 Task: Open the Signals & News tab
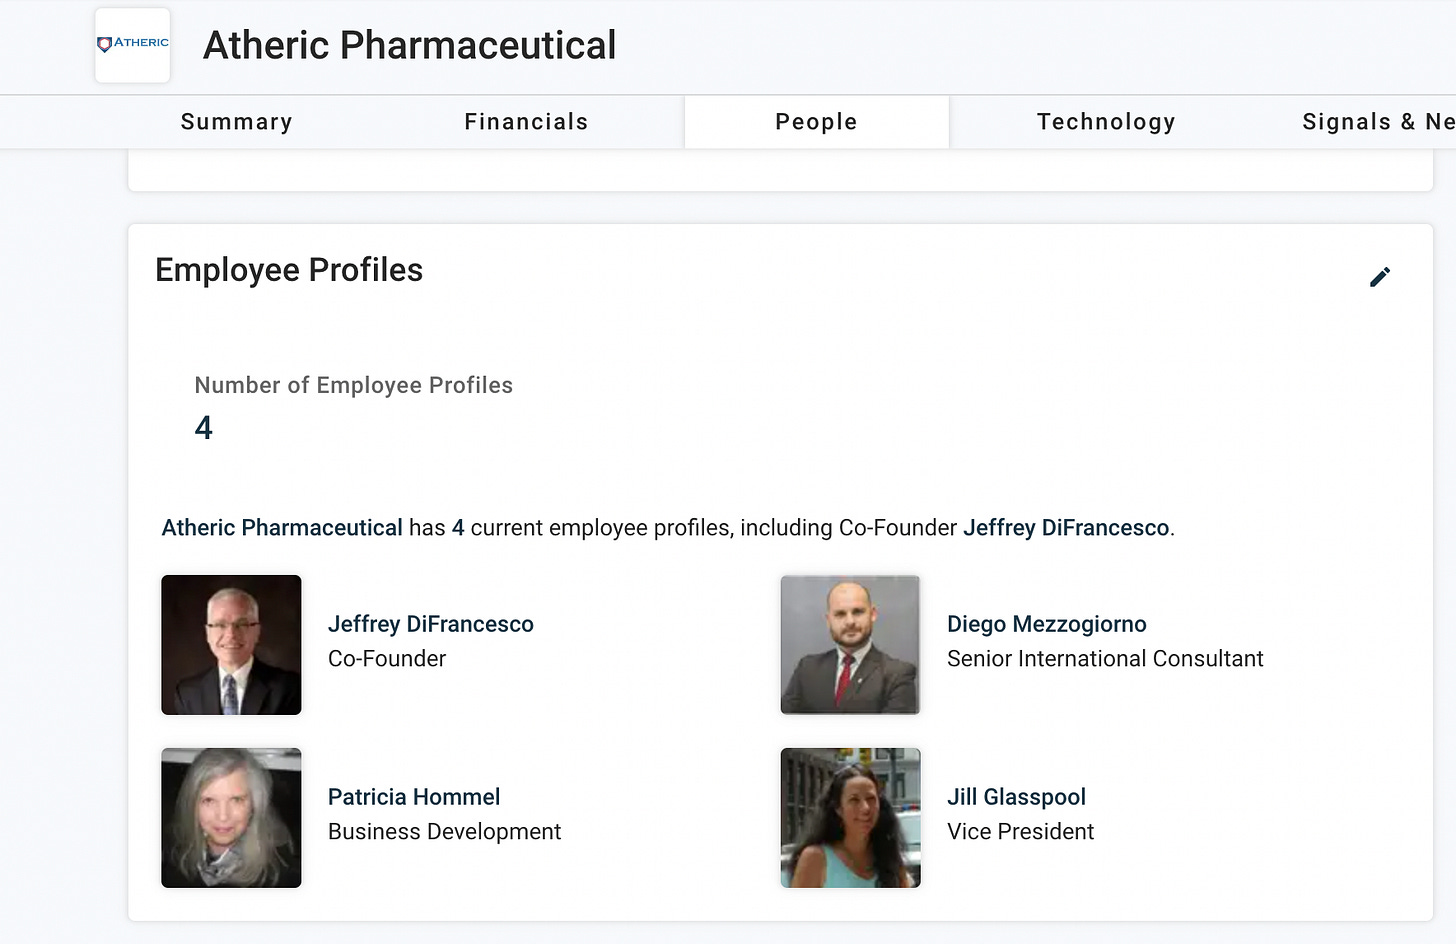point(1378,122)
